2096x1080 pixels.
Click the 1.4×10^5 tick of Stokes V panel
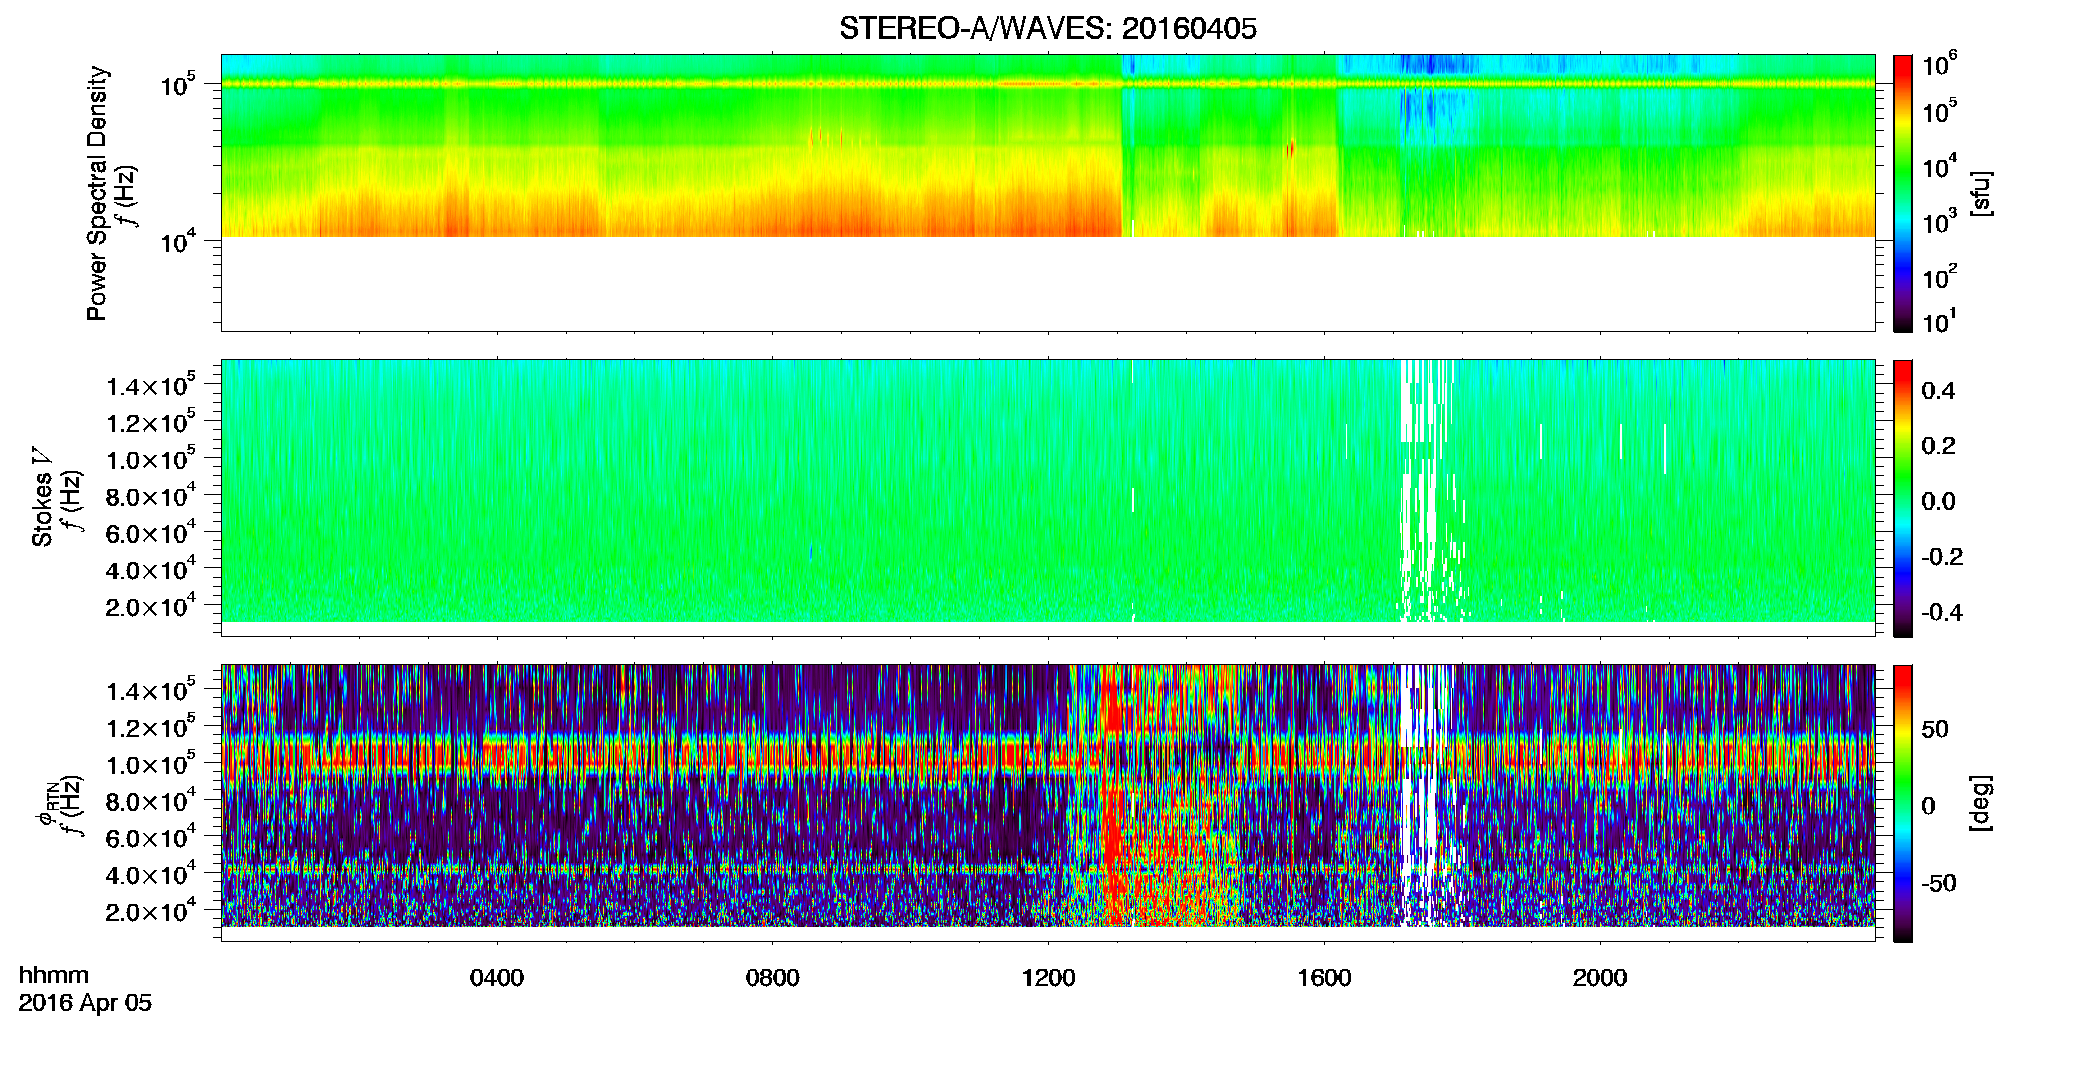(150, 386)
